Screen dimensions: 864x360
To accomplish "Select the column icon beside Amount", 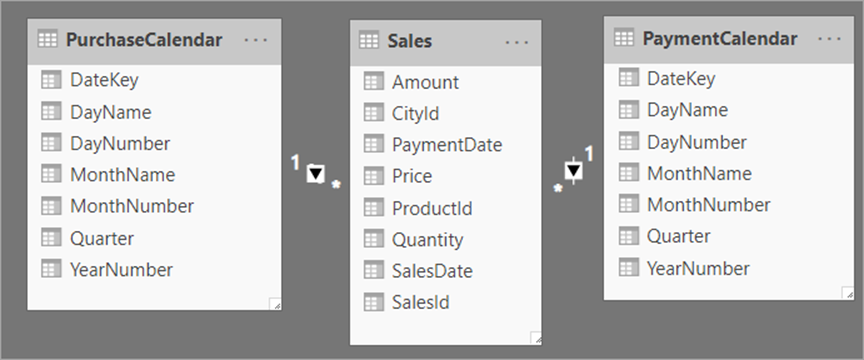I will (x=373, y=82).
